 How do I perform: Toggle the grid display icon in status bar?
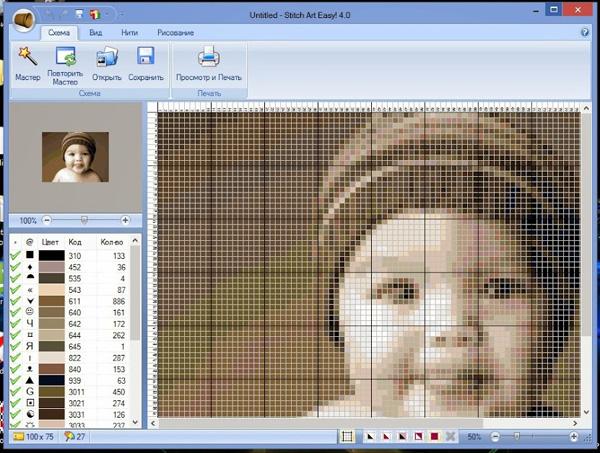(347, 437)
